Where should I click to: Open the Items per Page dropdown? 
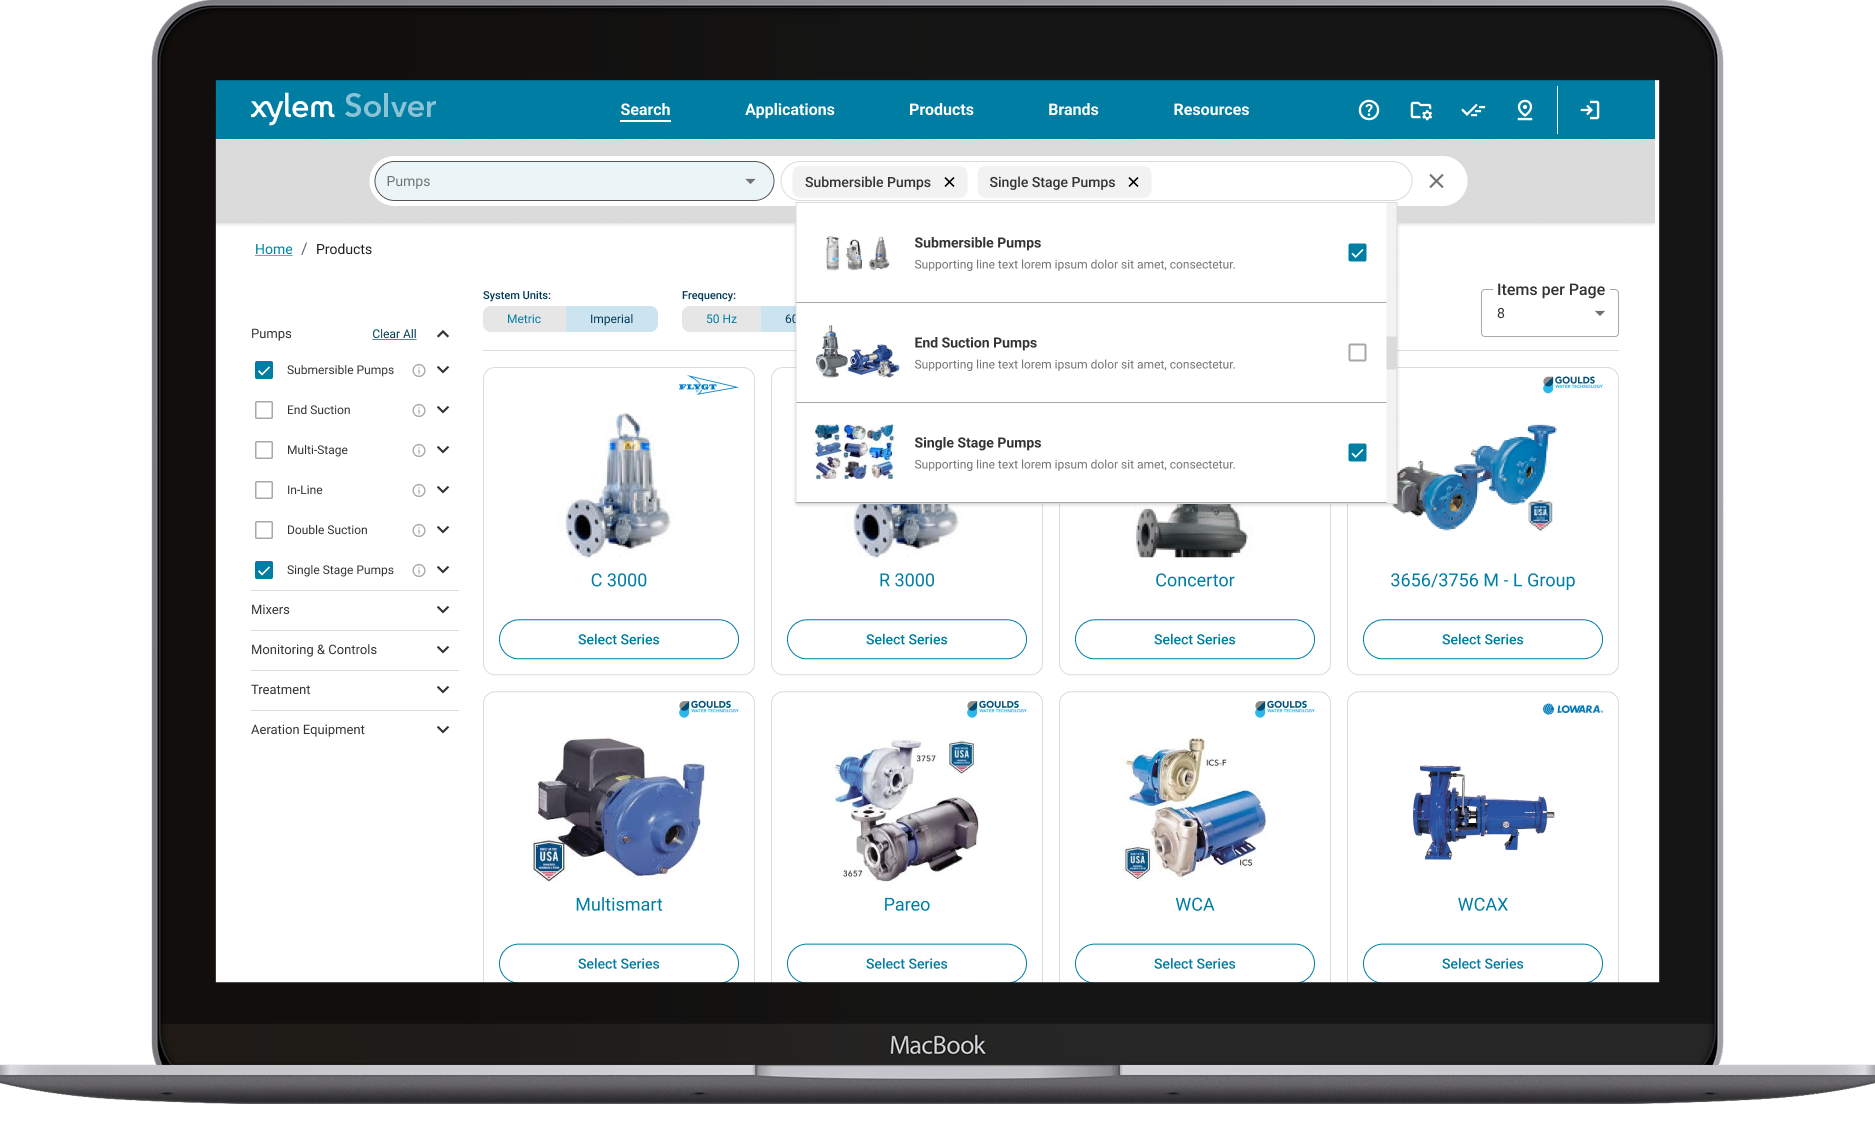(x=1549, y=314)
